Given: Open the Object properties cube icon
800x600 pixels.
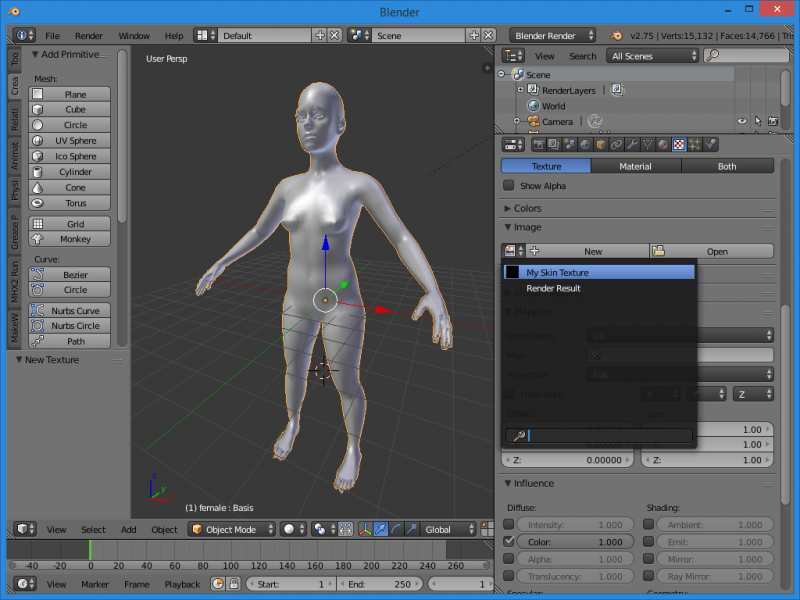Looking at the screenshot, I should [601, 144].
